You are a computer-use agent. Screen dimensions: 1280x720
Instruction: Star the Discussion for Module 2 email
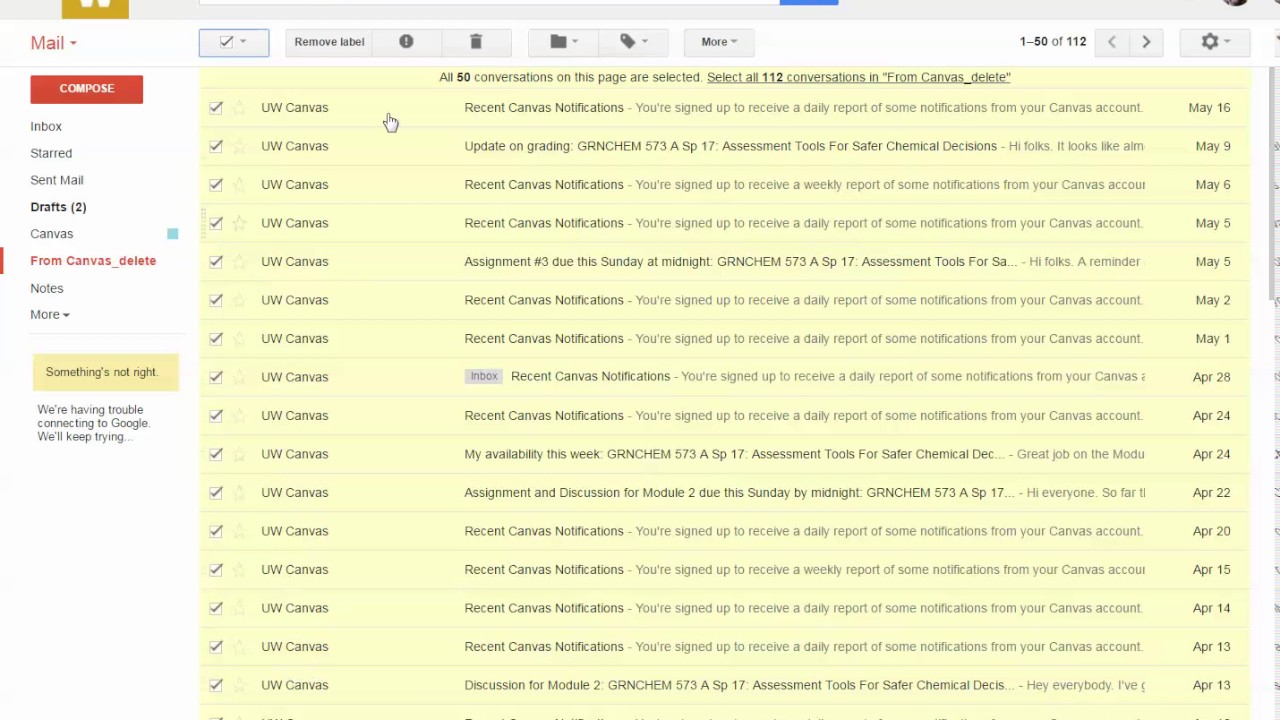click(x=239, y=685)
